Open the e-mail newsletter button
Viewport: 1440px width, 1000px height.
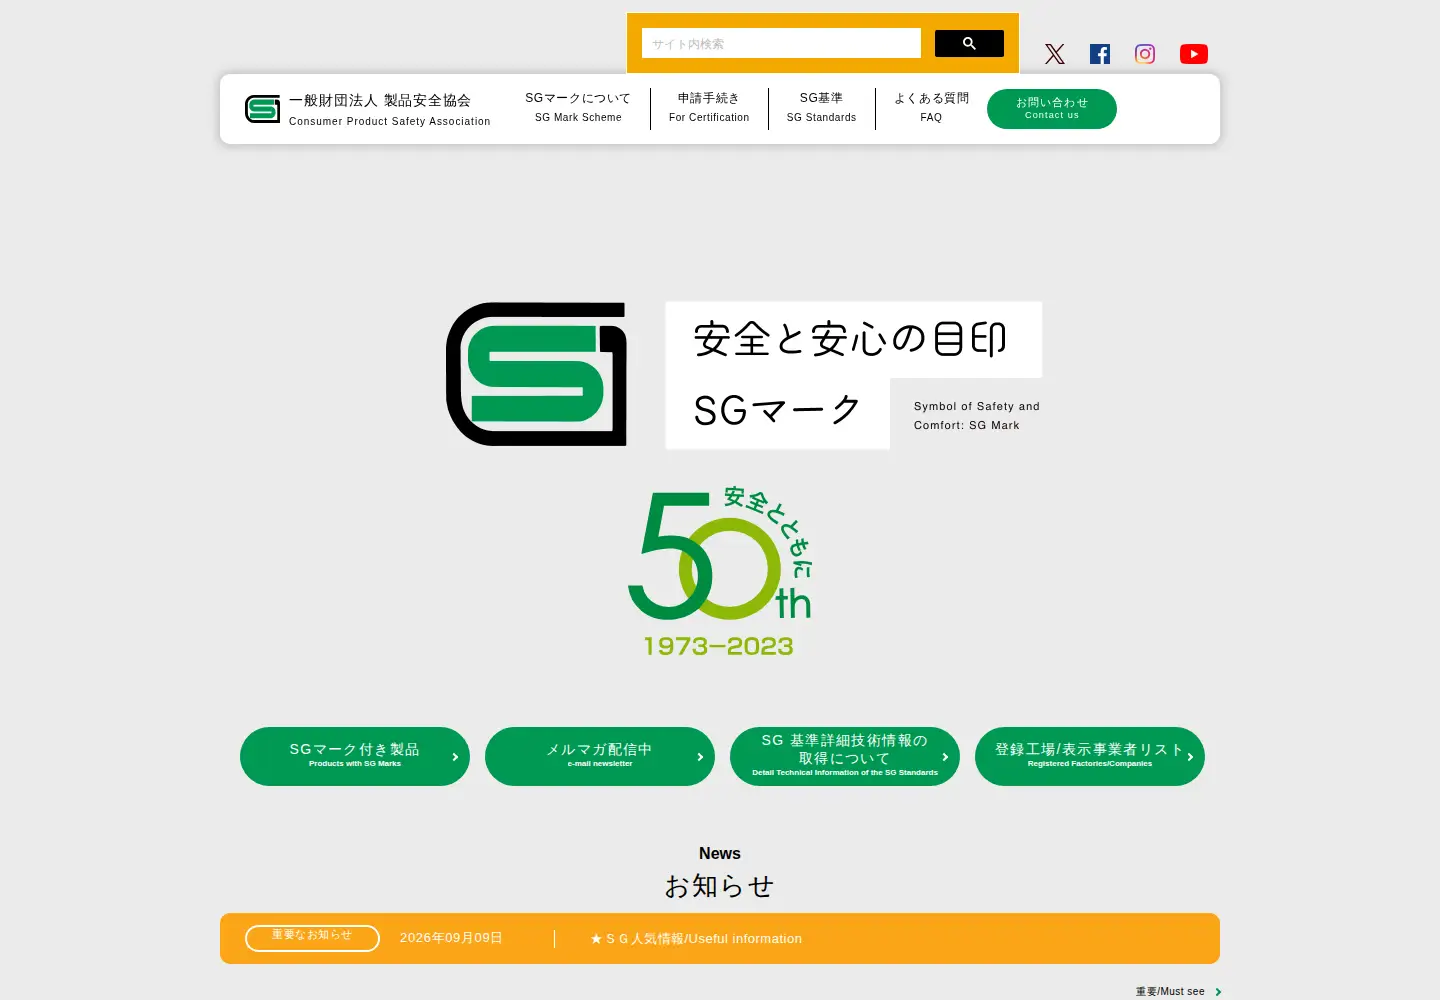tap(600, 756)
